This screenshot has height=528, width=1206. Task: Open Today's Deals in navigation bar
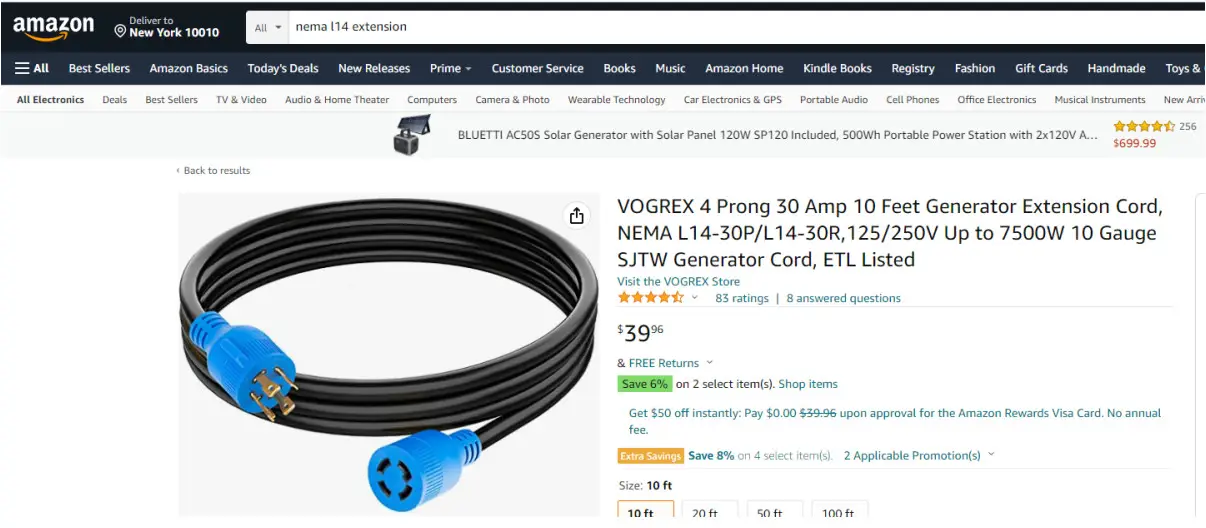point(283,68)
